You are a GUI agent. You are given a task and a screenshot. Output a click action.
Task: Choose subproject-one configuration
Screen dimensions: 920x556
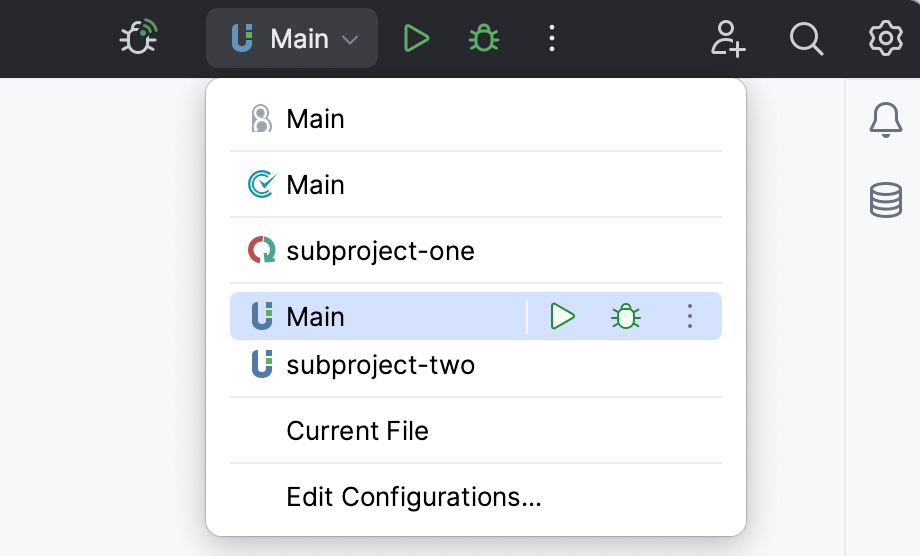380,251
